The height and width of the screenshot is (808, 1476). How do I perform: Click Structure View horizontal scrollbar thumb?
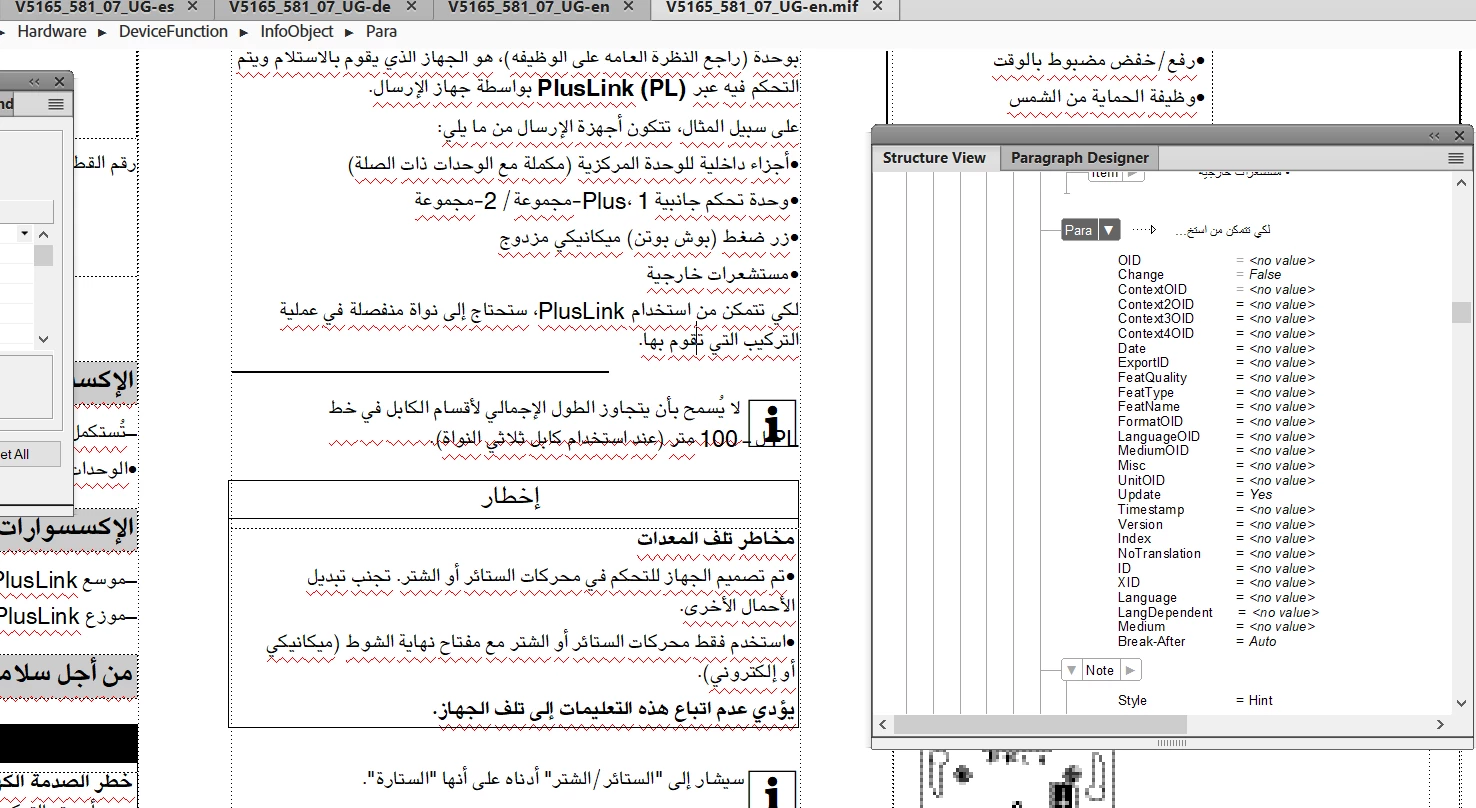point(1040,724)
